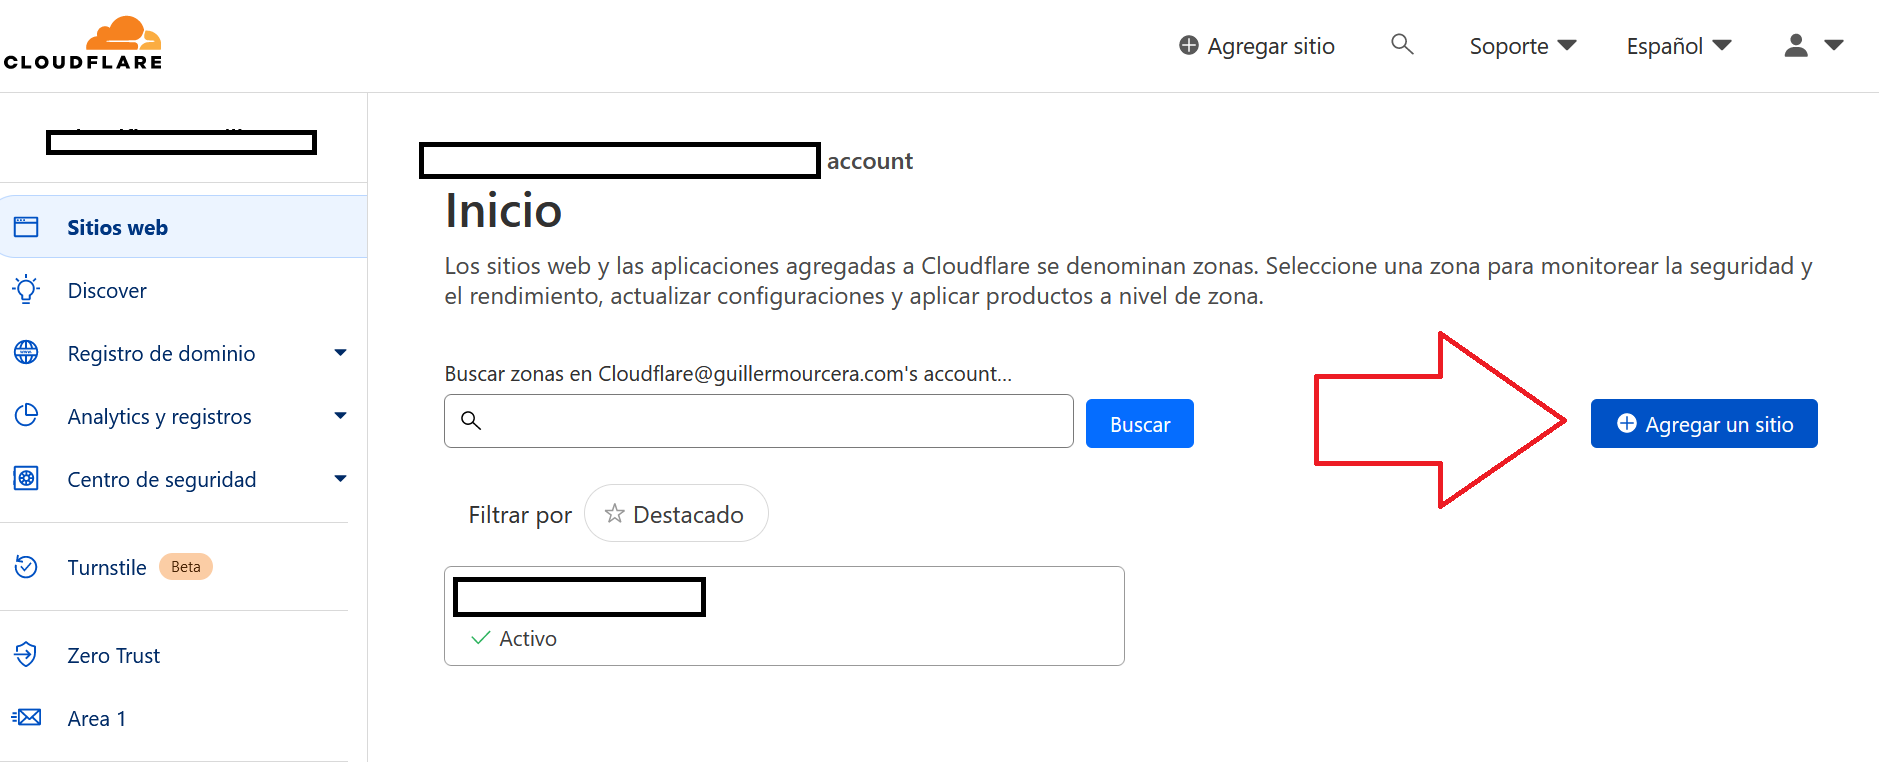Expand the account dropdown arrow
The height and width of the screenshot is (762, 1879).
(x=1834, y=45)
